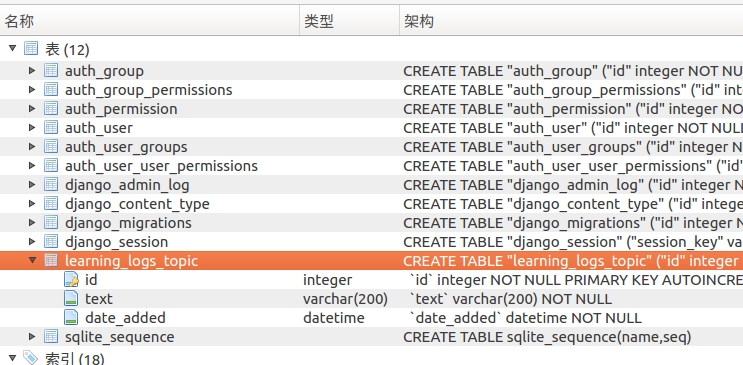Click the django_session table icon
Viewport: 743px width, 365px height.
coord(51,241)
